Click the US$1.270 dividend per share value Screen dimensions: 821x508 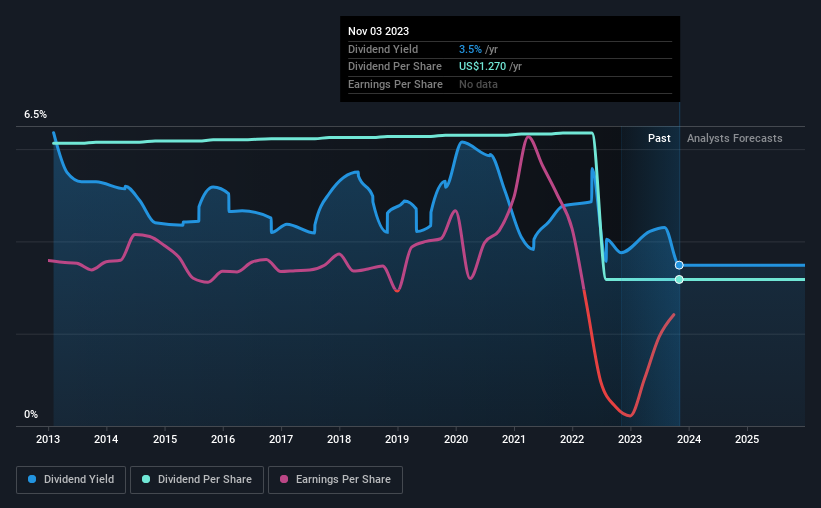pyautogui.click(x=482, y=67)
